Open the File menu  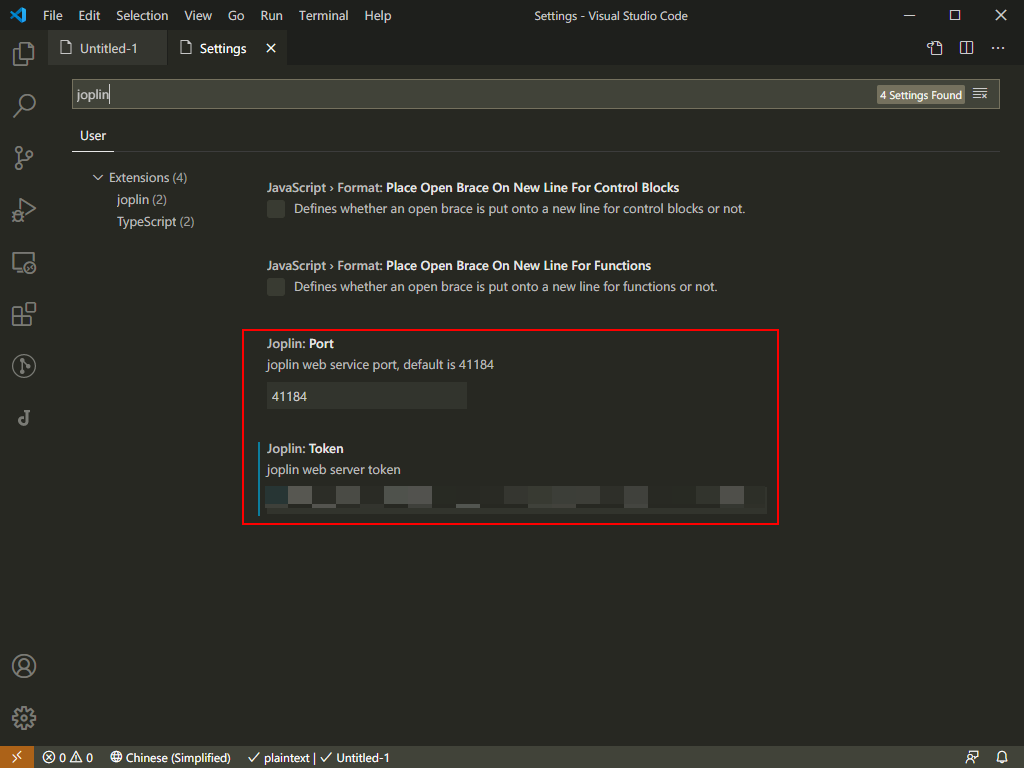tap(53, 16)
